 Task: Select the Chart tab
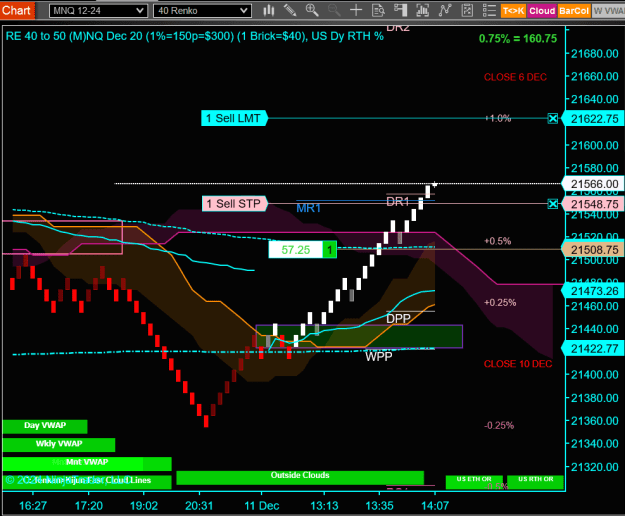point(17,10)
